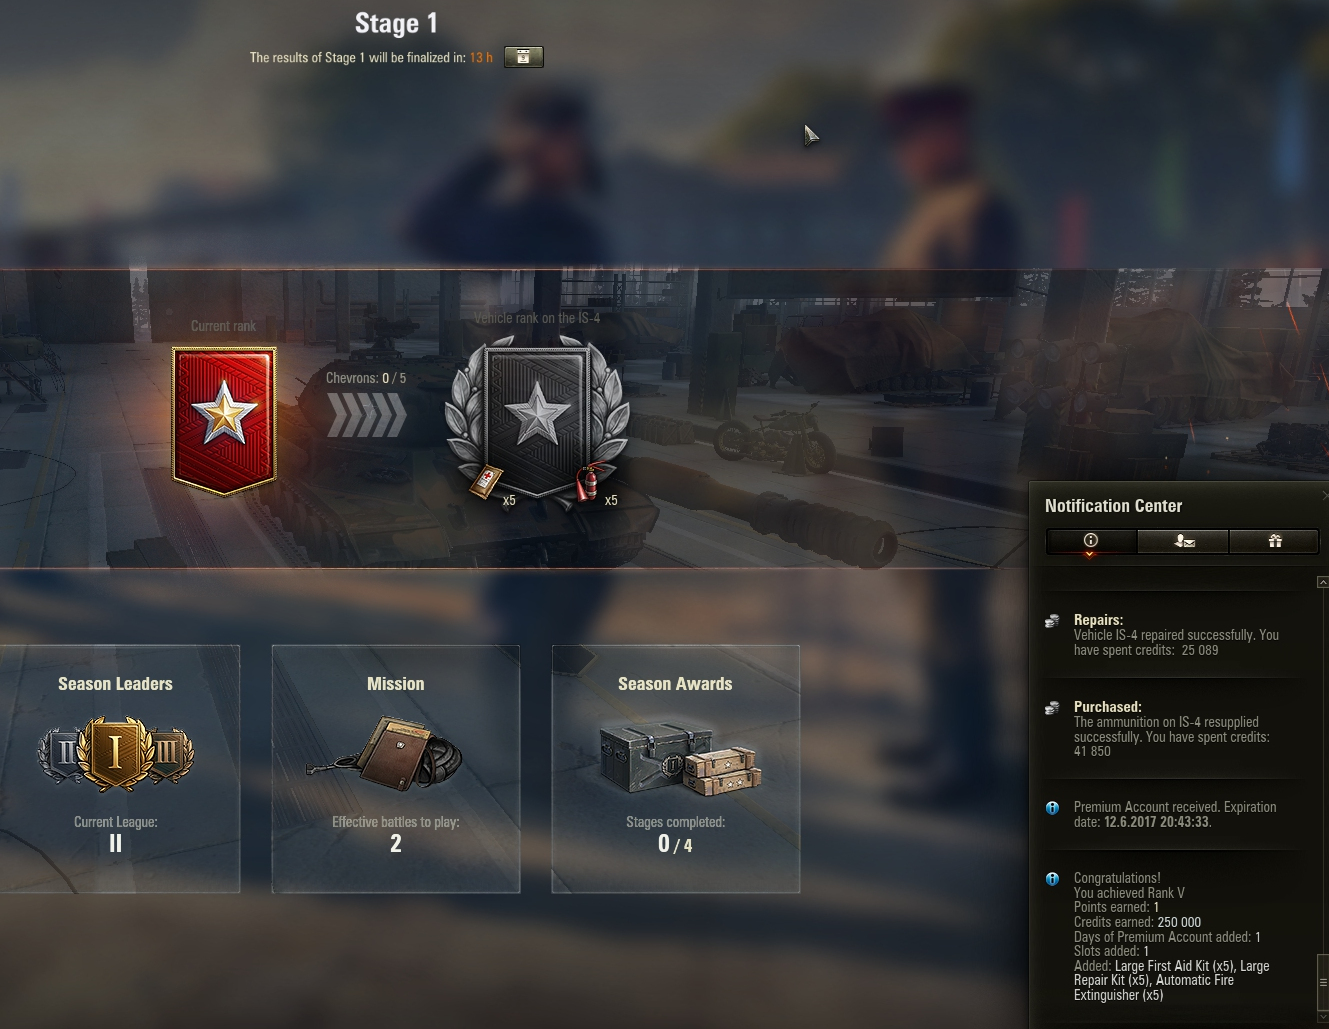The height and width of the screenshot is (1029, 1329).
Task: Click the Mission briefcase icon
Action: [x=385, y=753]
